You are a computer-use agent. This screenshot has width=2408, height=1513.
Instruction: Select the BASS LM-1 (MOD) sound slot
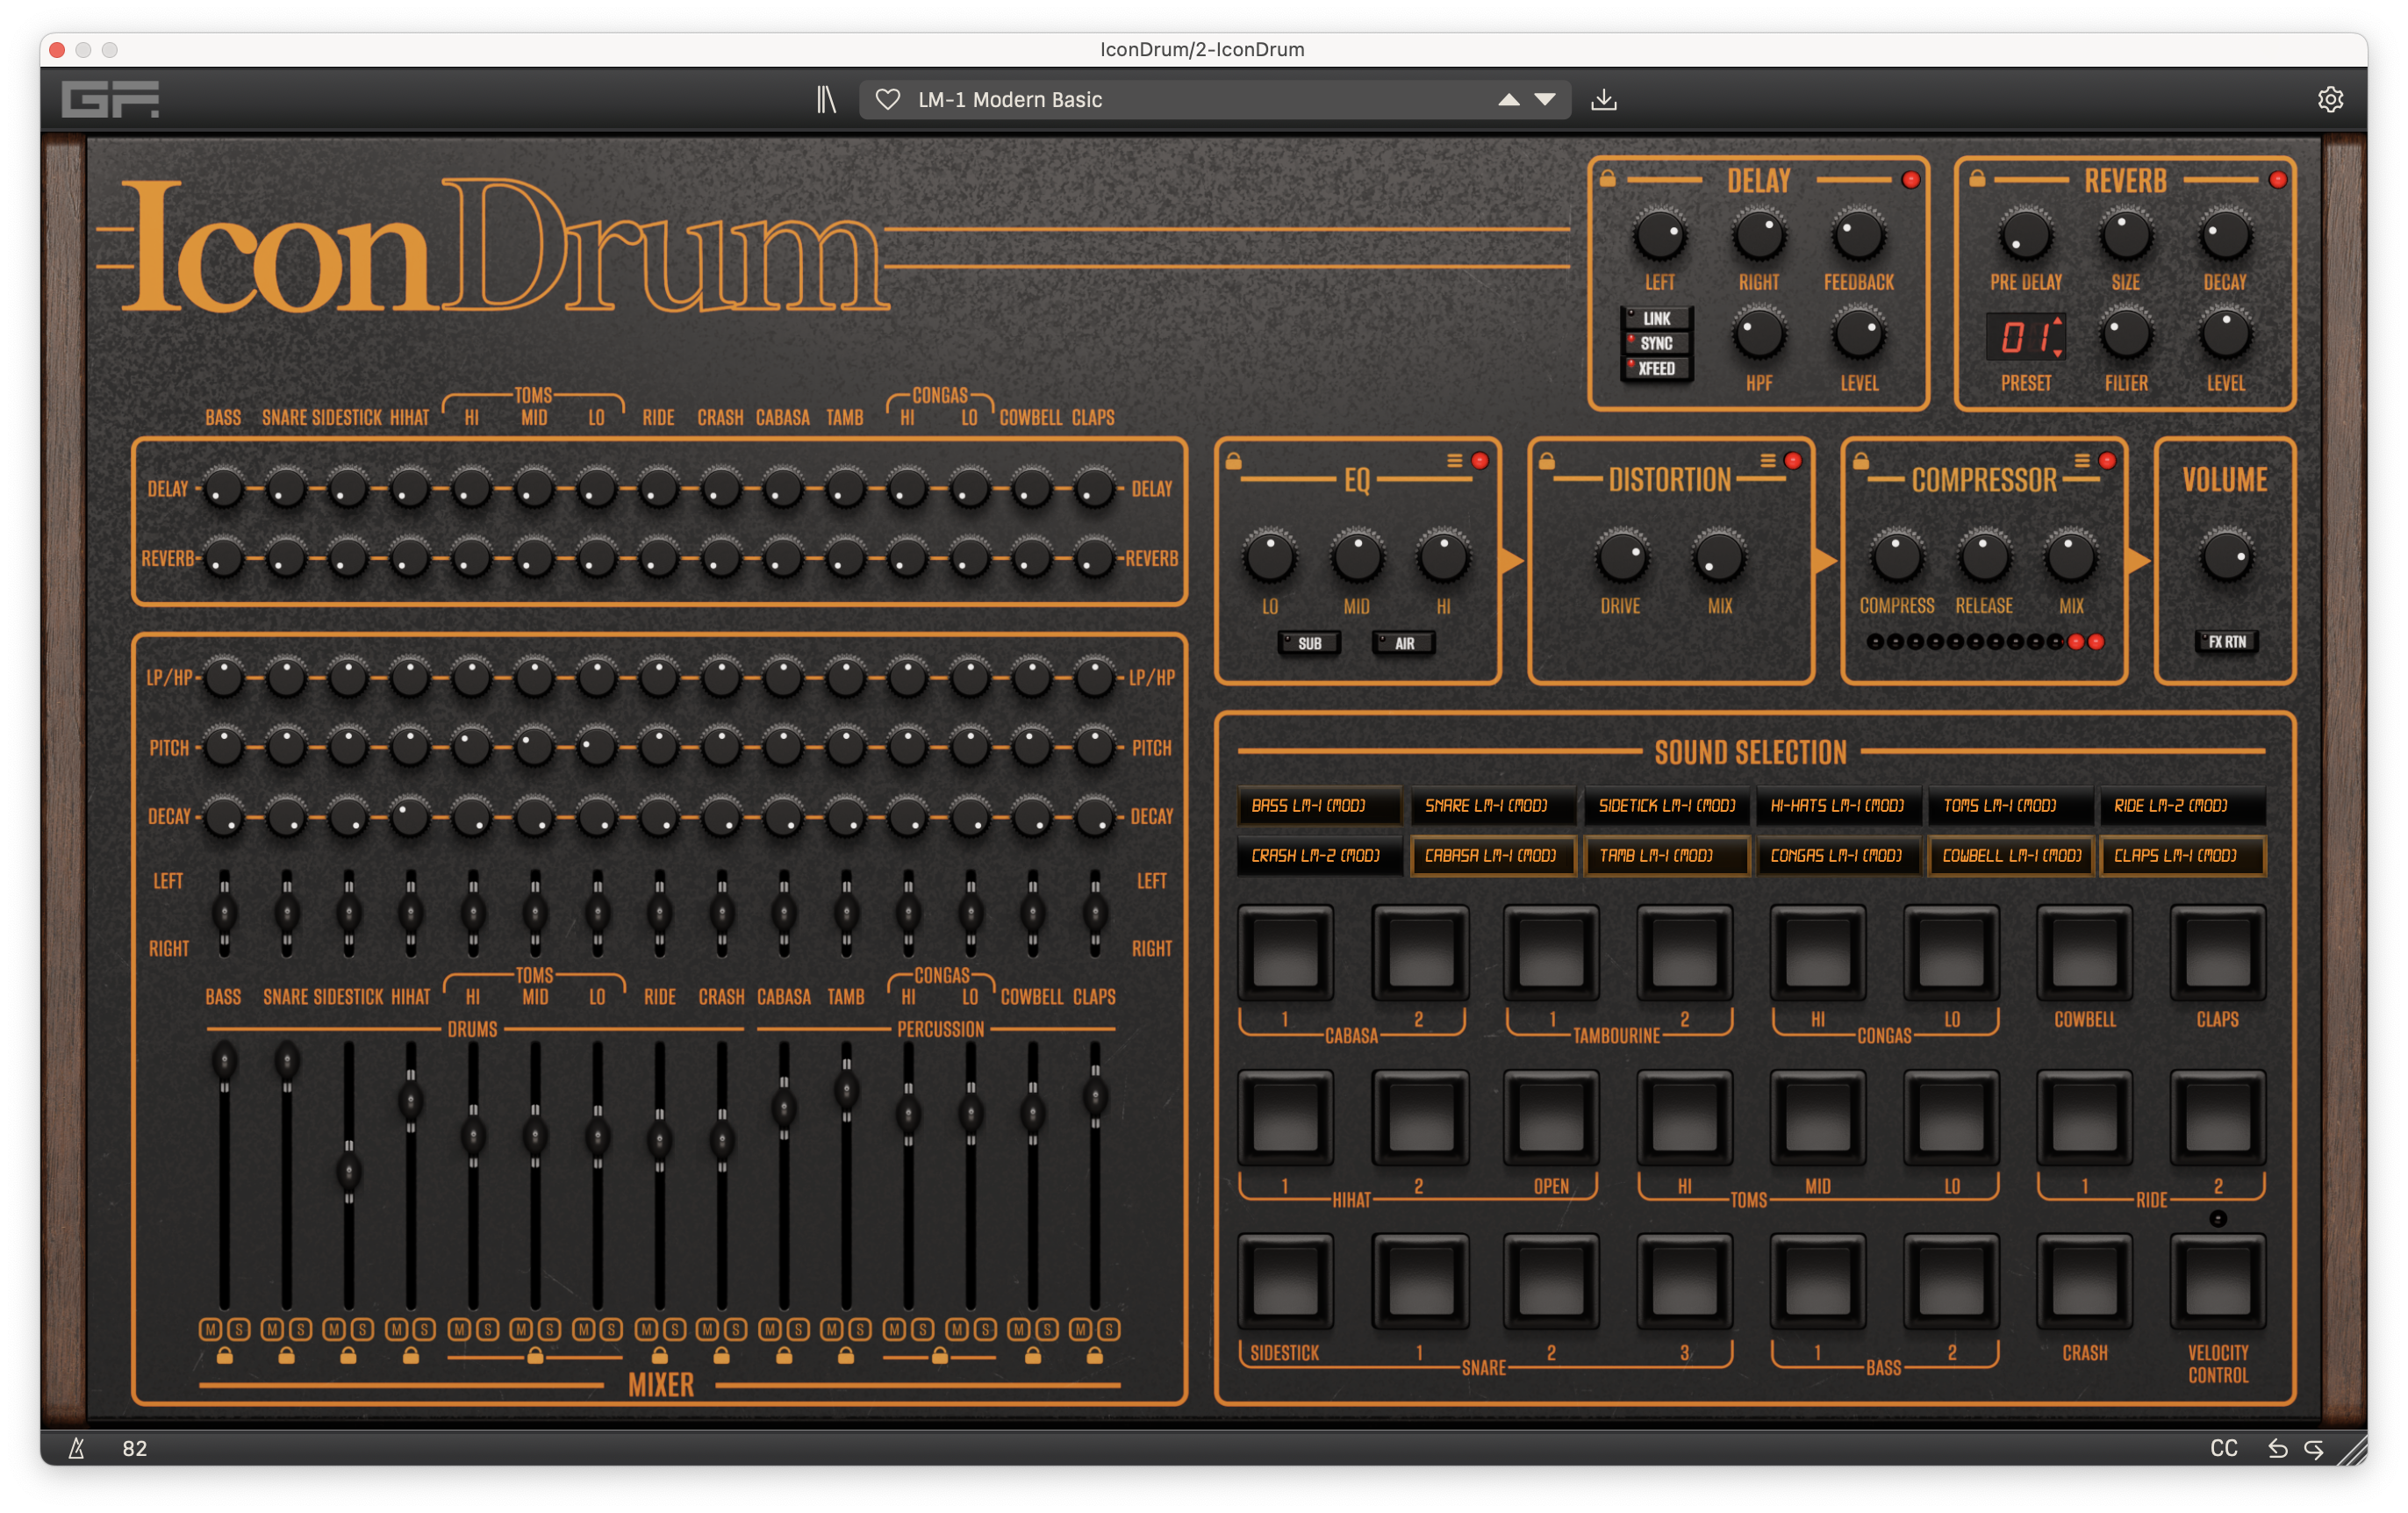tap(1320, 805)
